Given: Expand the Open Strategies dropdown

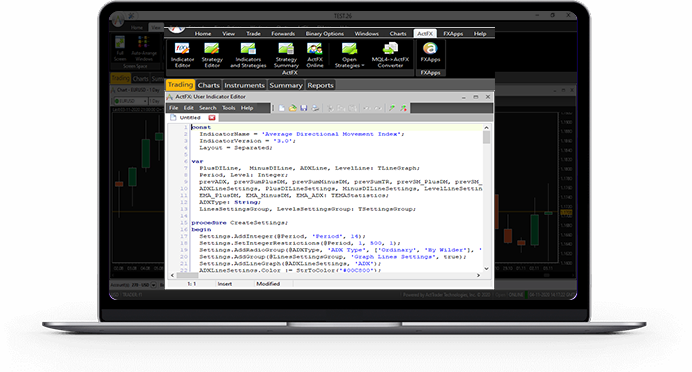Looking at the screenshot, I should (349, 55).
